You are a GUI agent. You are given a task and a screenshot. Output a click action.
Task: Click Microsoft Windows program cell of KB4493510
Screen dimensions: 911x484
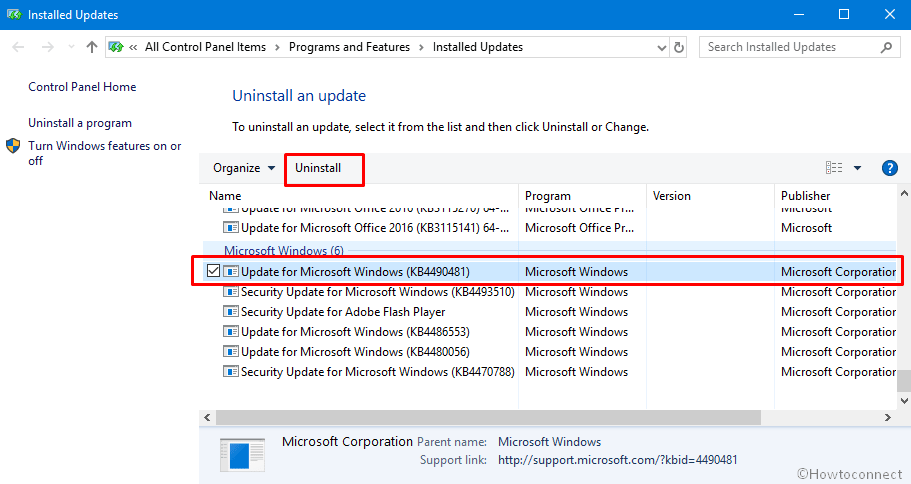pyautogui.click(x=576, y=292)
